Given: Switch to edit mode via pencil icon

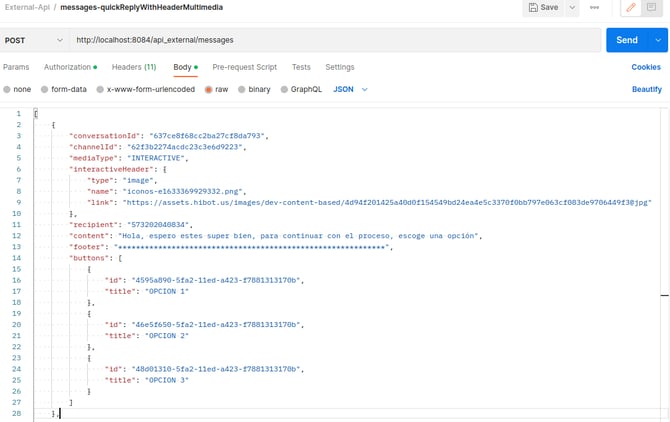Looking at the screenshot, I should pyautogui.click(x=630, y=8).
